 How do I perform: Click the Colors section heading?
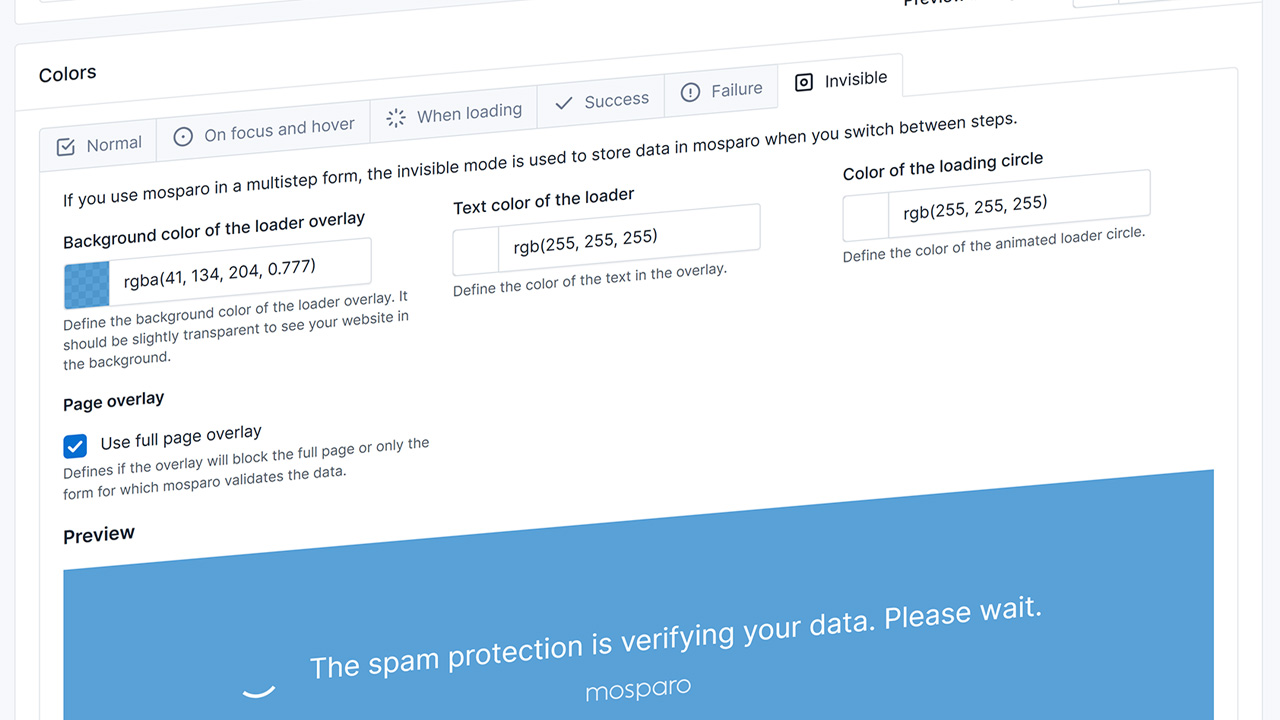68,74
